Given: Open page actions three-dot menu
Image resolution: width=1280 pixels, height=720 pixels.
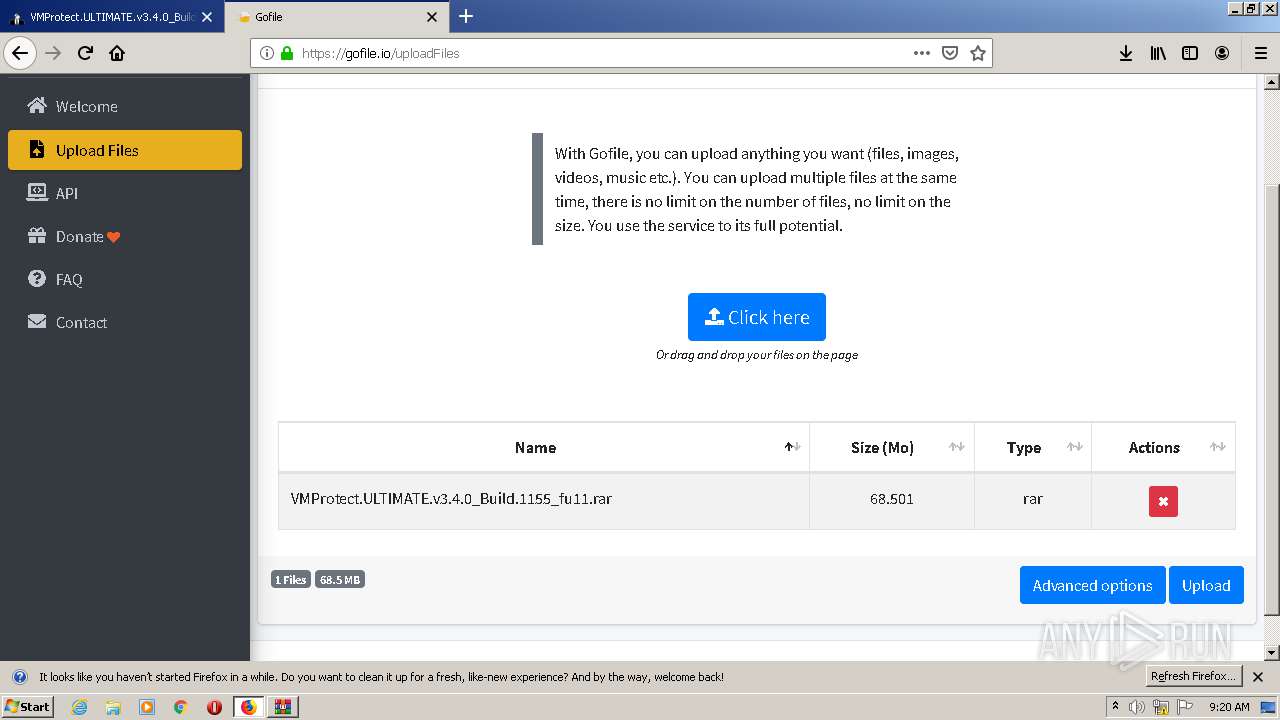Looking at the screenshot, I should pyautogui.click(x=922, y=53).
